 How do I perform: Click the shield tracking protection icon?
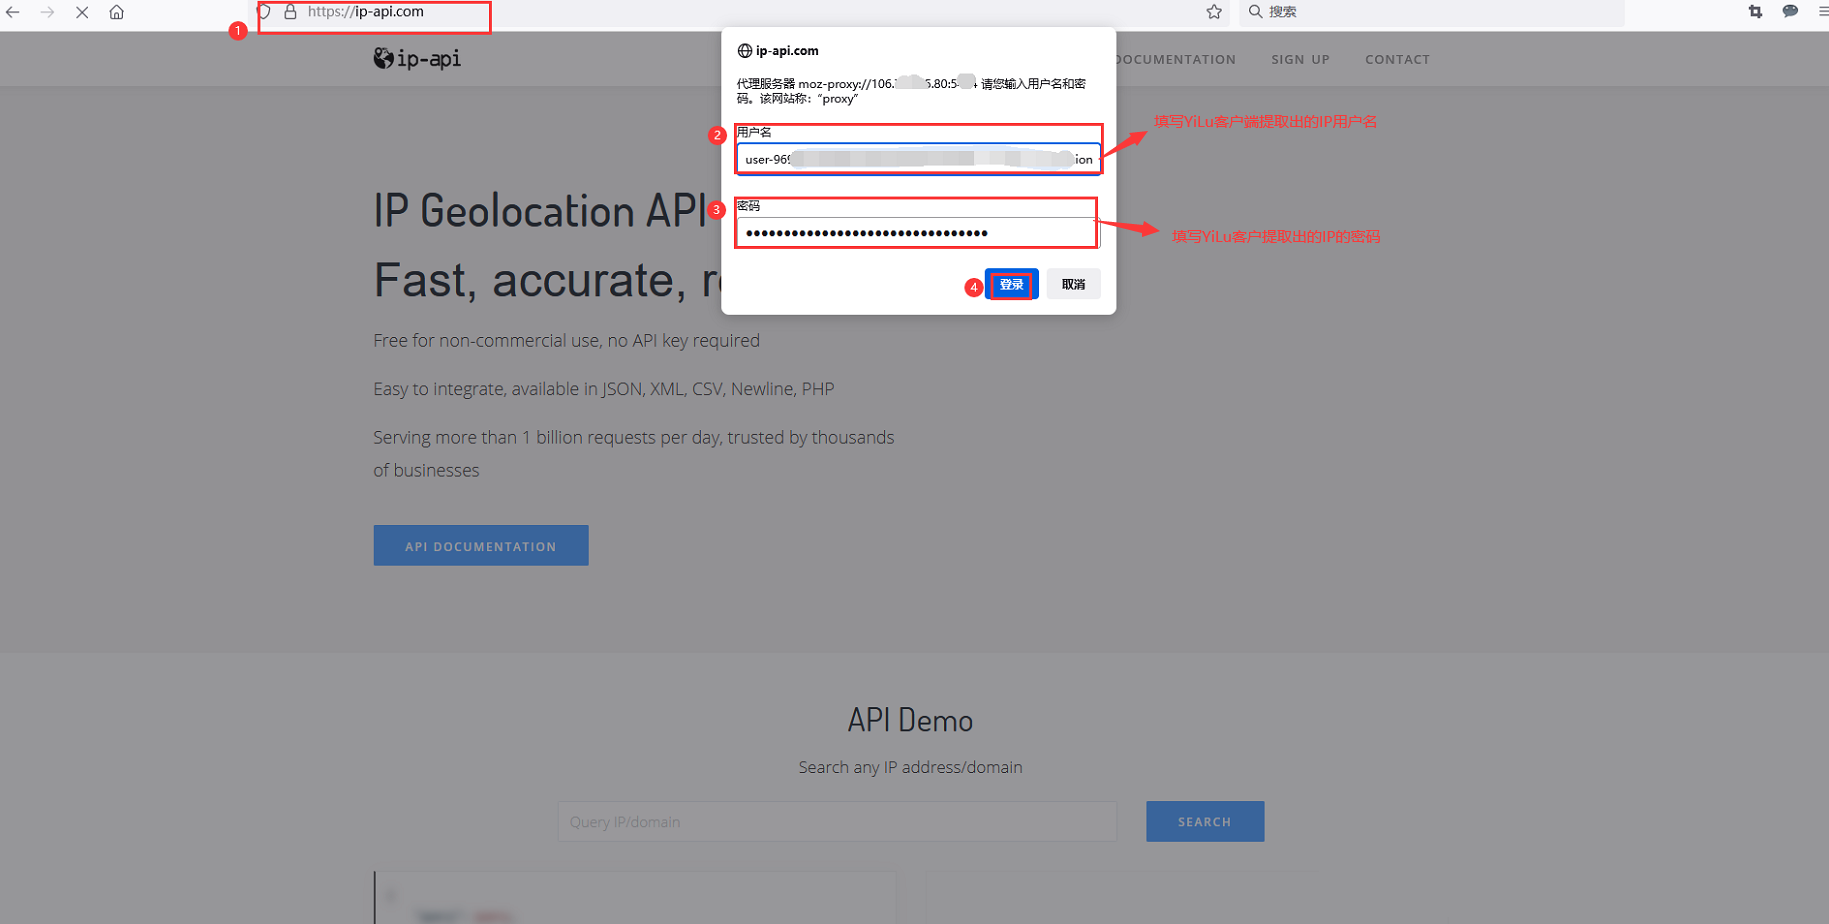pyautogui.click(x=265, y=12)
